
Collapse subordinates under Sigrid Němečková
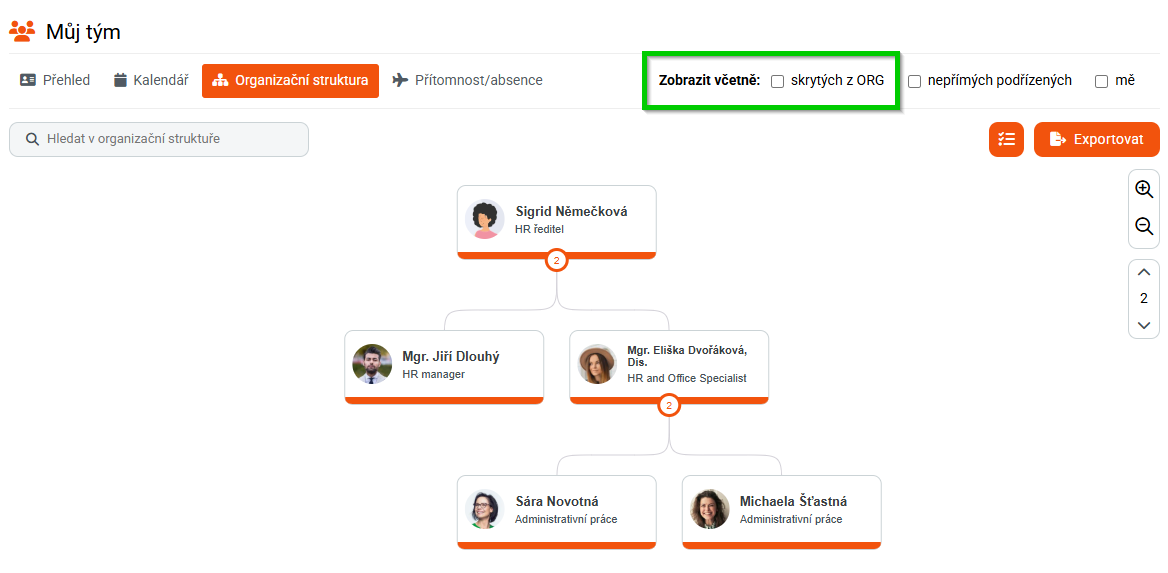(x=557, y=260)
